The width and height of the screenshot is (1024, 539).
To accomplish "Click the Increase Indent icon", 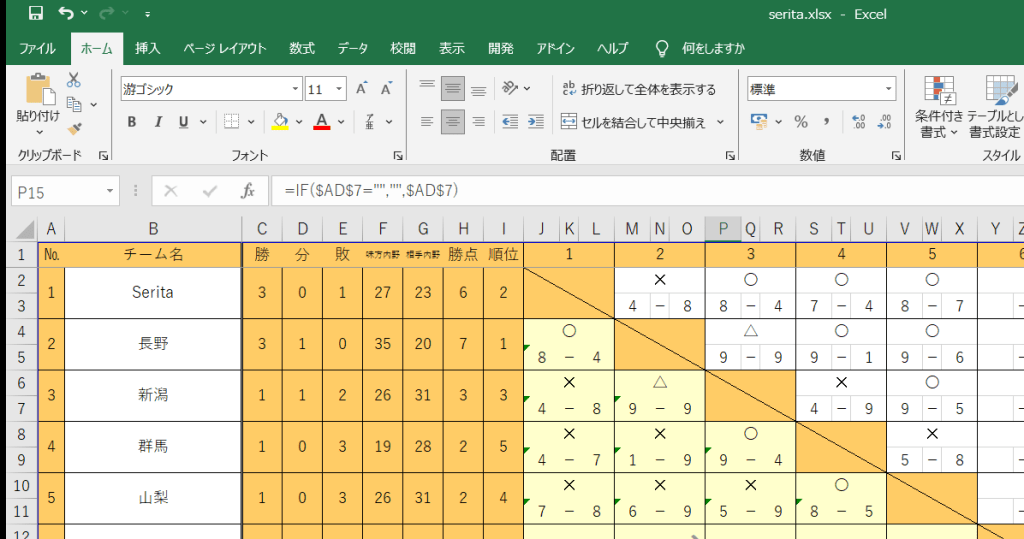I will click(537, 122).
